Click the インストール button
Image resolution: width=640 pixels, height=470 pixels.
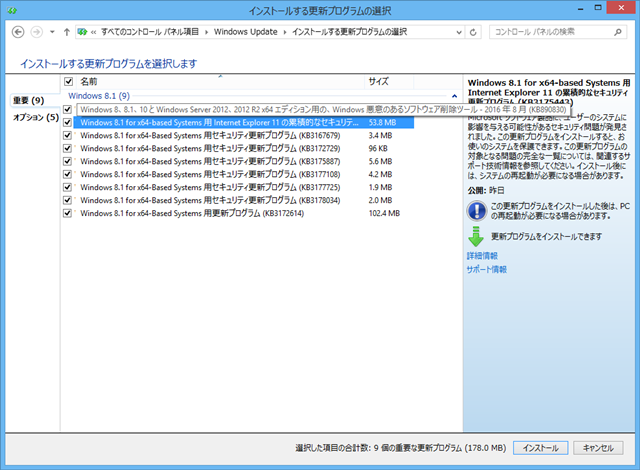(540, 448)
